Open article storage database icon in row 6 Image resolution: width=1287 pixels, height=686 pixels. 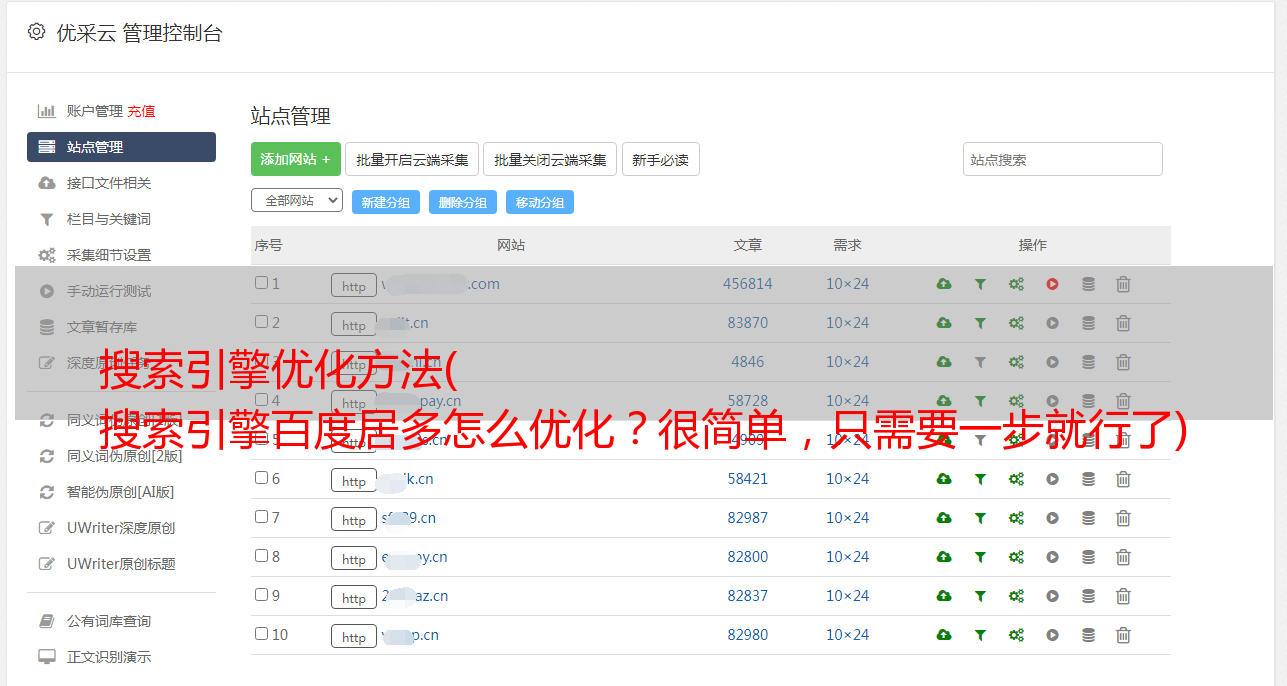[x=1088, y=479]
